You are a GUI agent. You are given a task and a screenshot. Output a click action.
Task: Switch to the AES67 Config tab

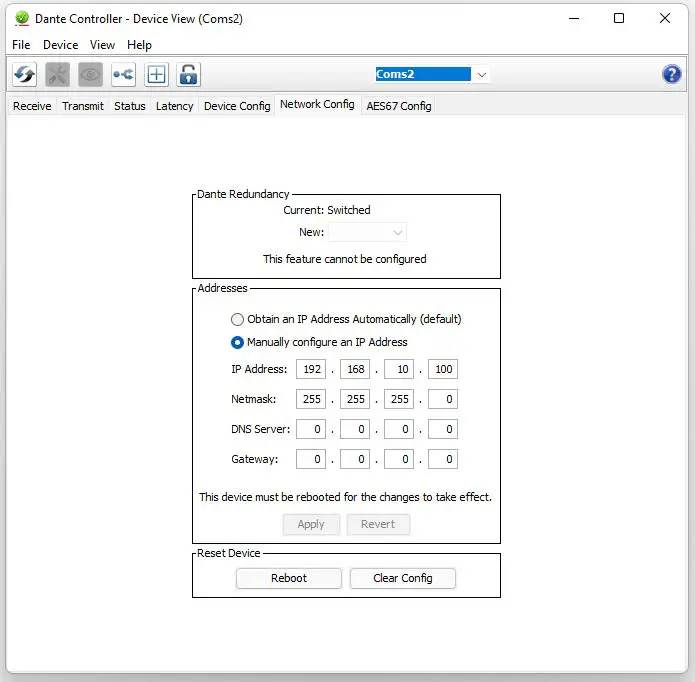pyautogui.click(x=399, y=106)
